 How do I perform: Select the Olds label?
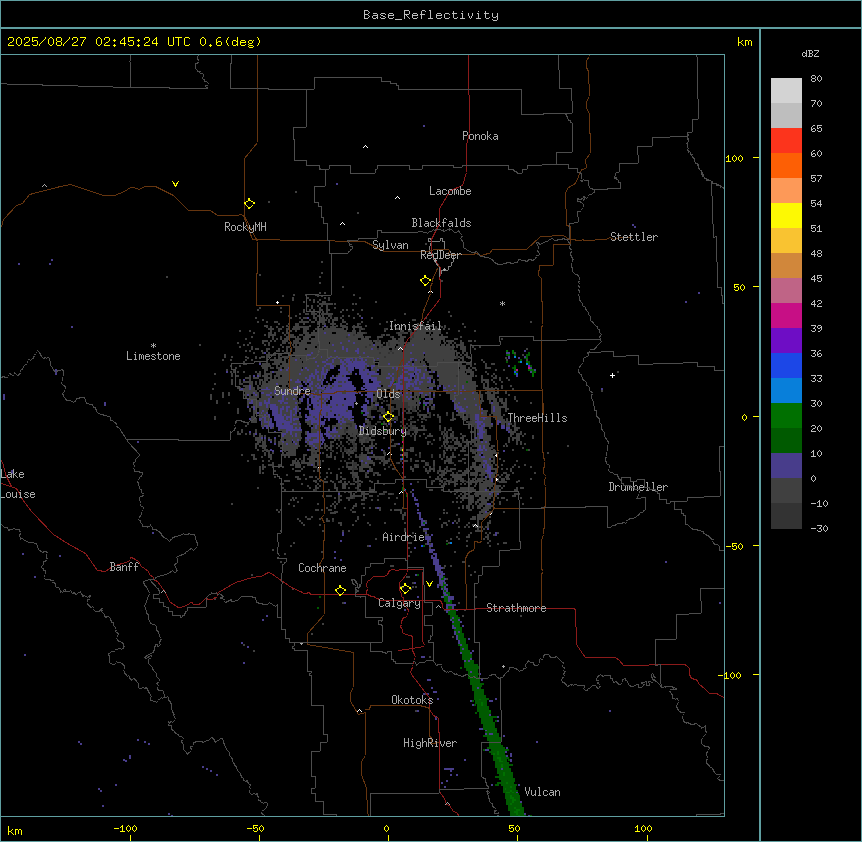(388, 394)
